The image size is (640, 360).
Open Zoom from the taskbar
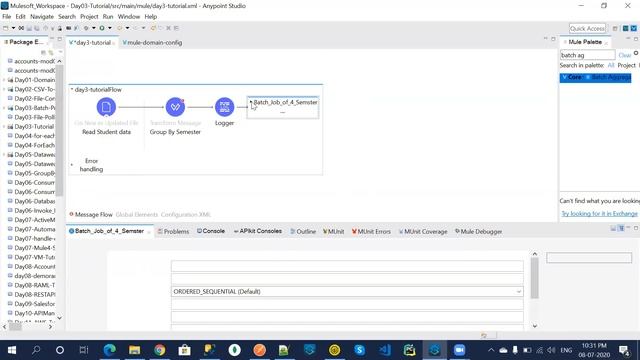pyautogui.click(x=459, y=350)
